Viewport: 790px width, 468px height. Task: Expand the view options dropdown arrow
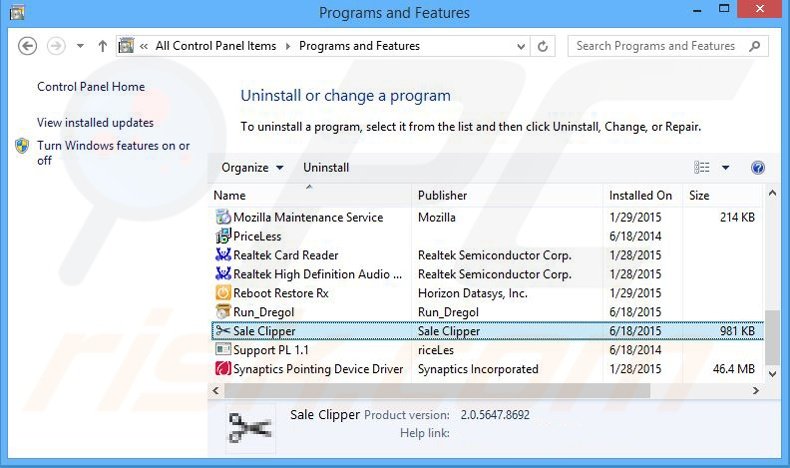click(x=726, y=167)
